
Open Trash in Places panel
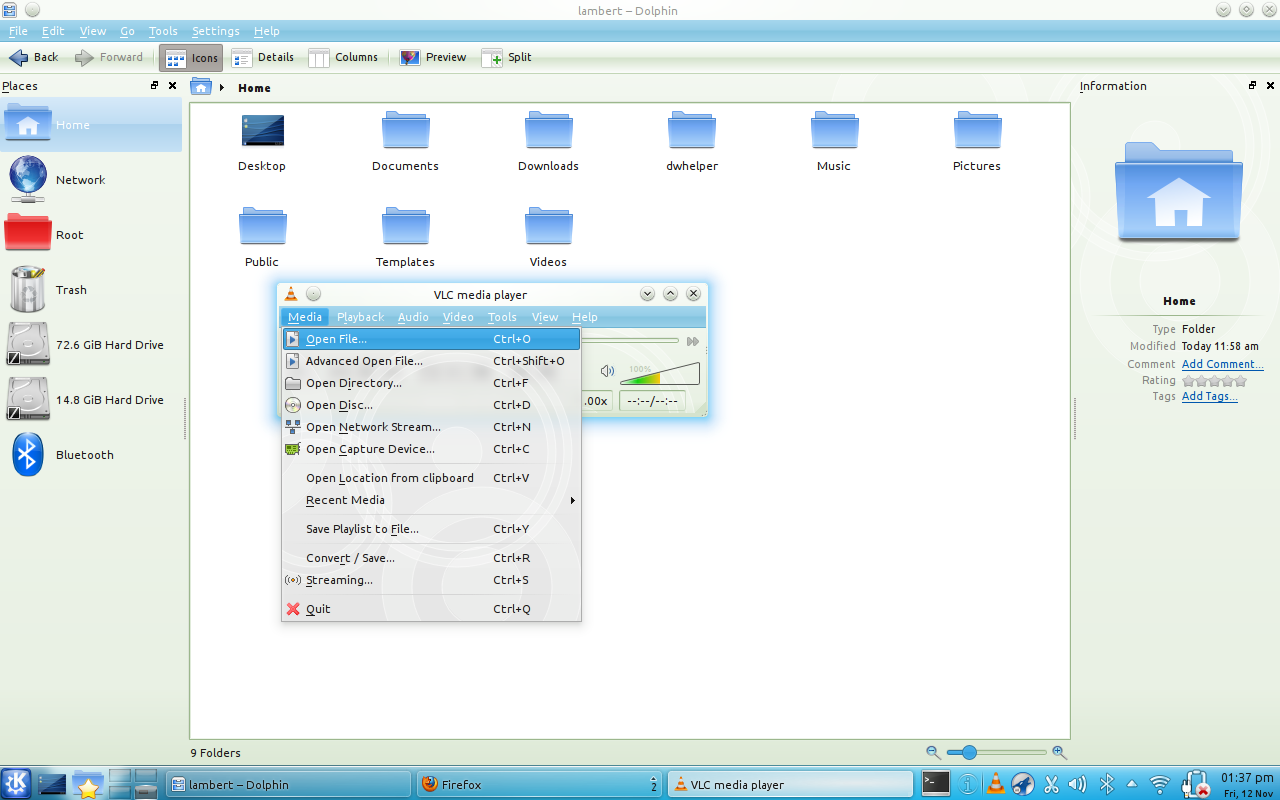click(91, 290)
